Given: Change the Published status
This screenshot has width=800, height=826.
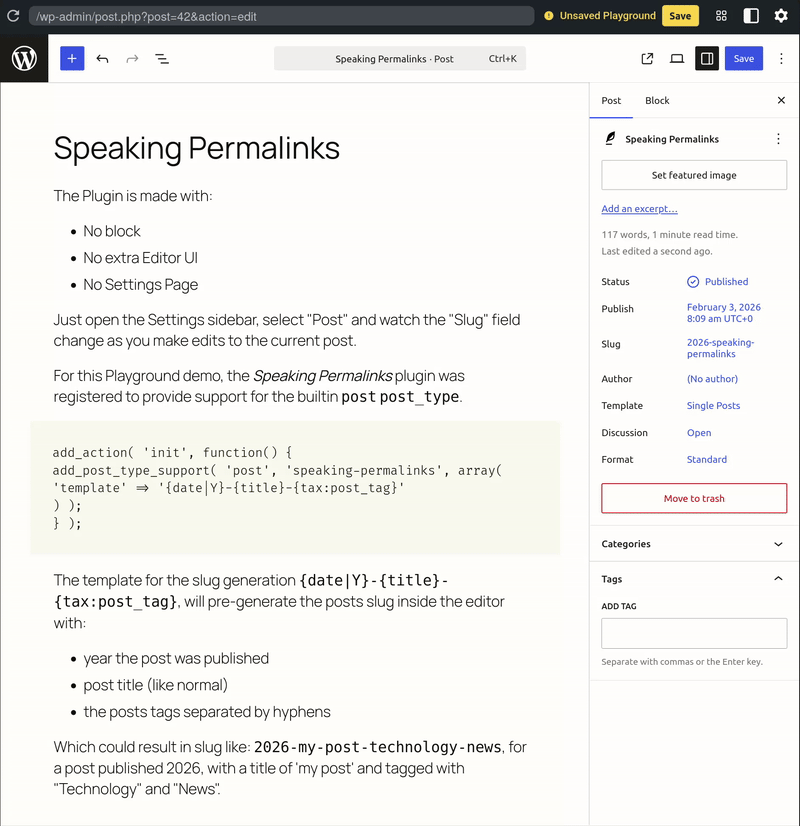Looking at the screenshot, I should click(717, 282).
